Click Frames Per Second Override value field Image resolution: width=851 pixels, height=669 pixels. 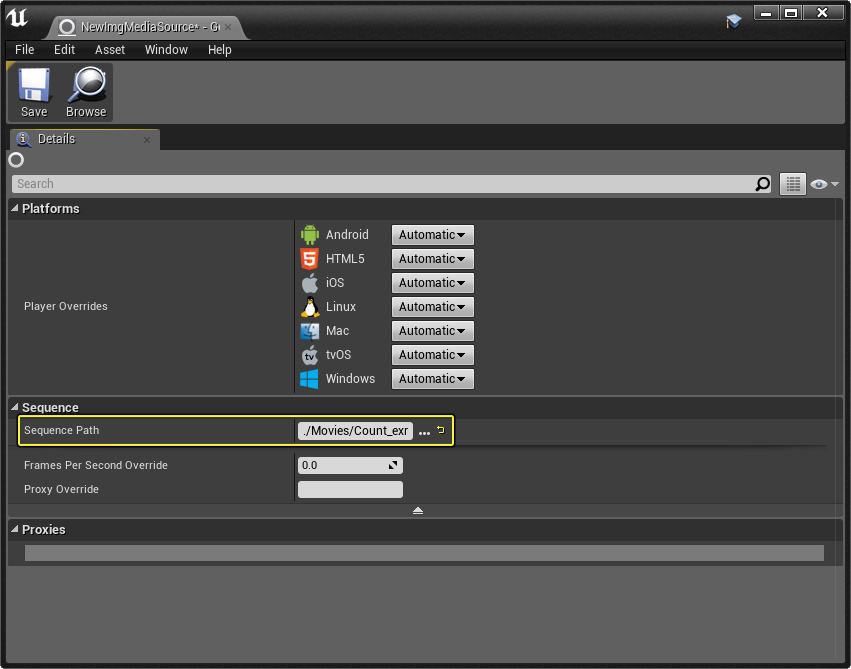point(350,465)
